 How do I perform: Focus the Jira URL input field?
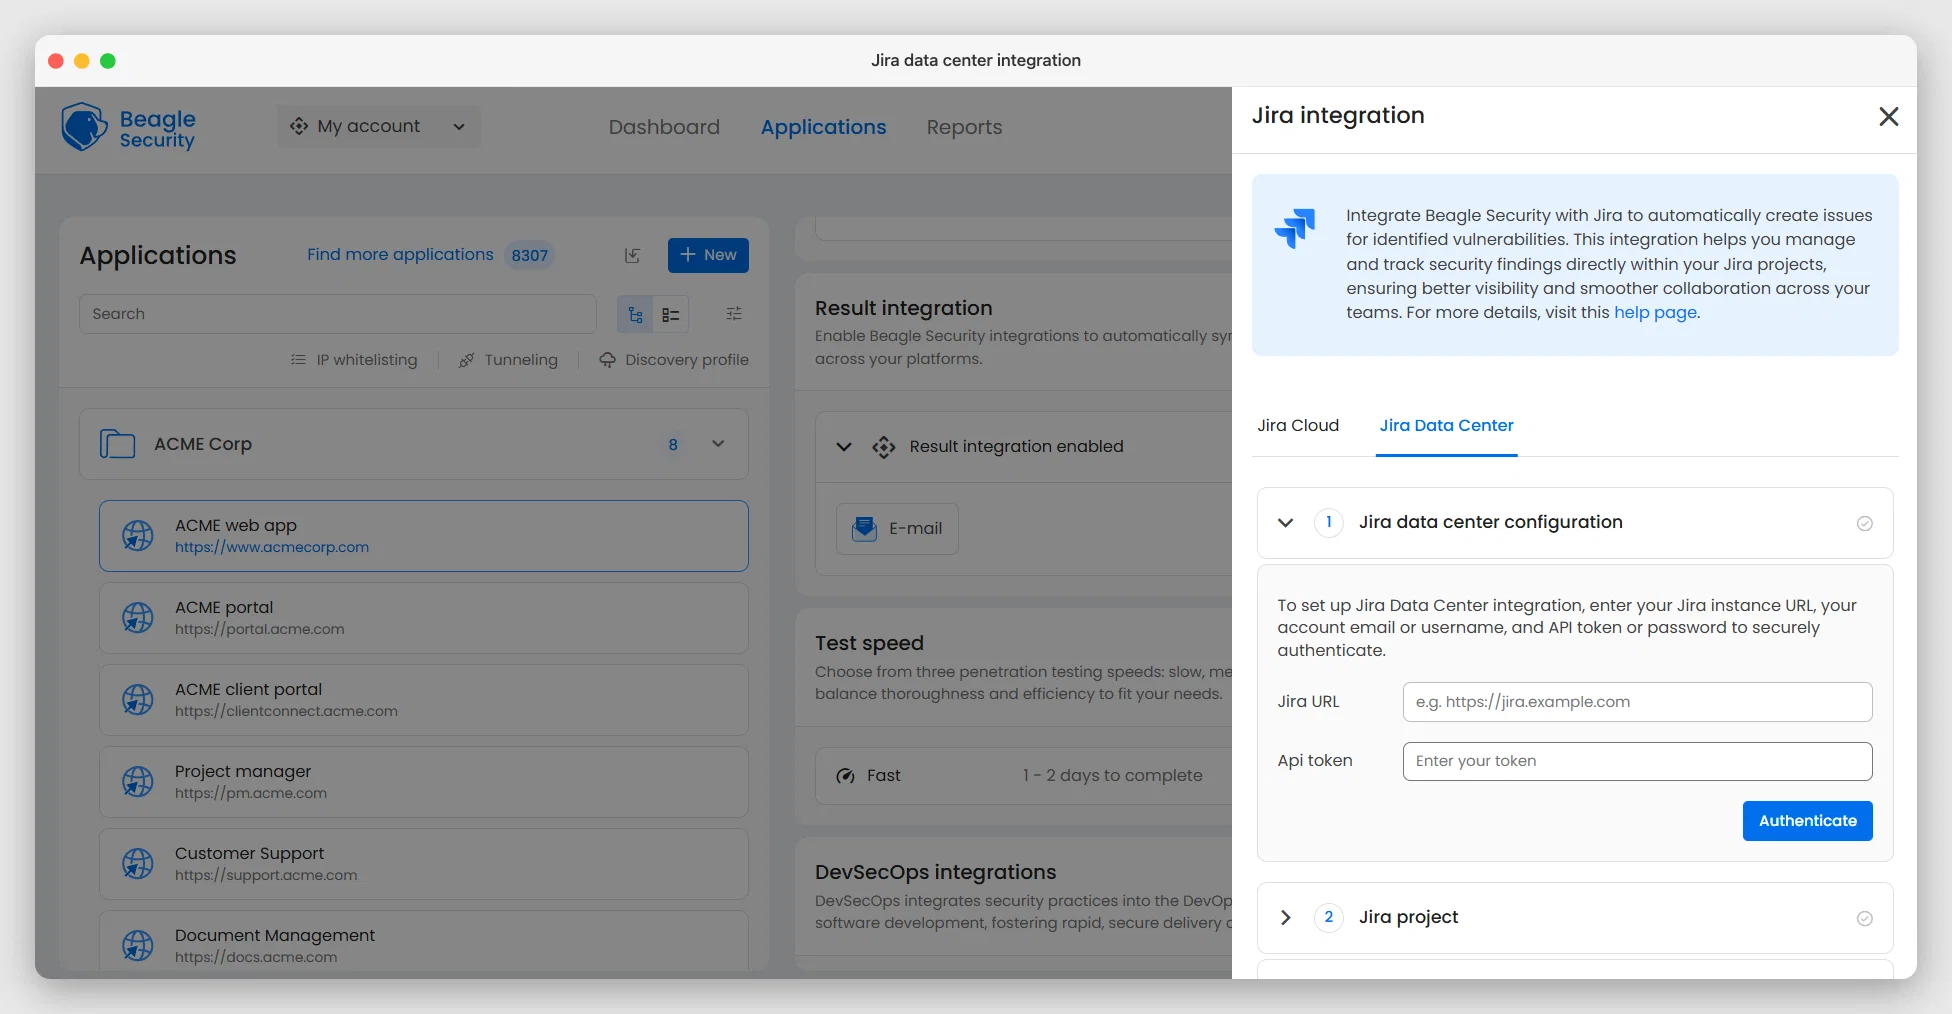click(1637, 702)
